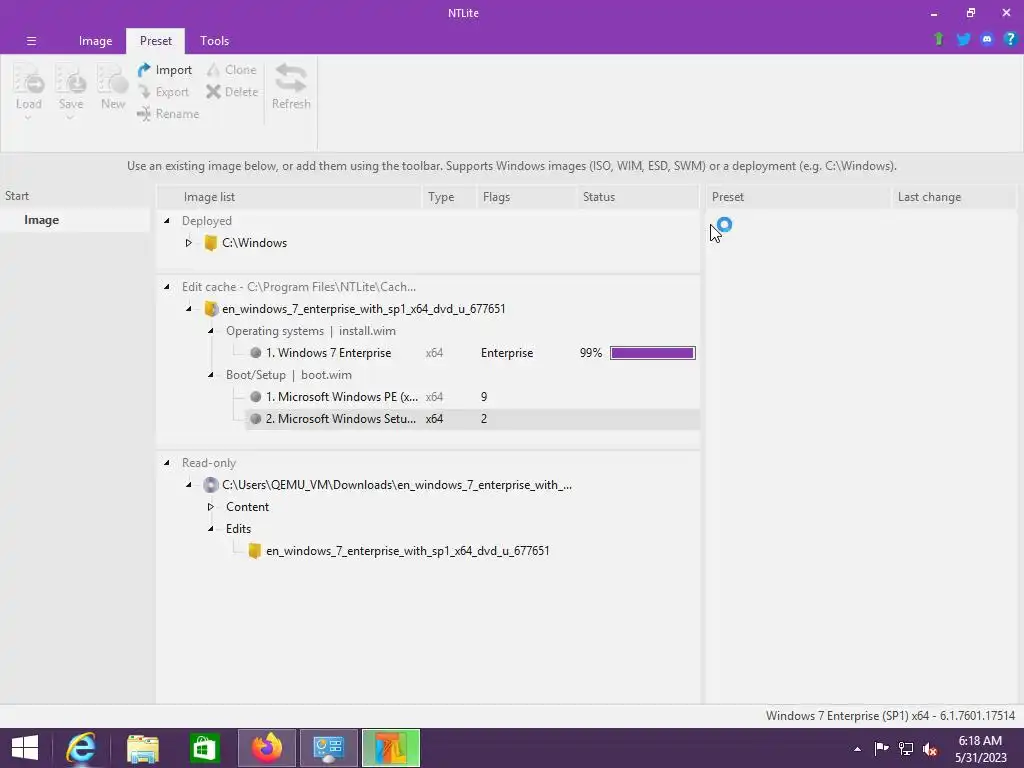Viewport: 1024px width, 768px height.
Task: Click the Flags column header
Action: (526, 197)
